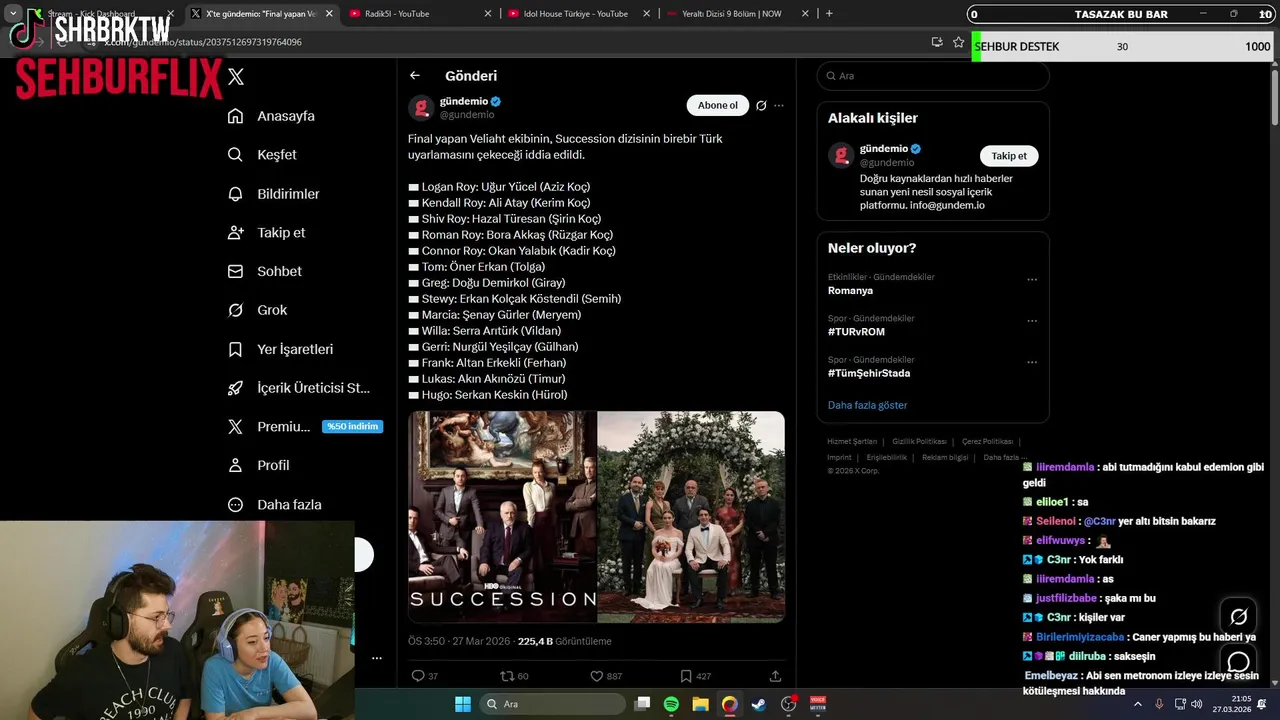1280x720 pixels.
Task: Click floating chat messages button
Action: [1239, 662]
